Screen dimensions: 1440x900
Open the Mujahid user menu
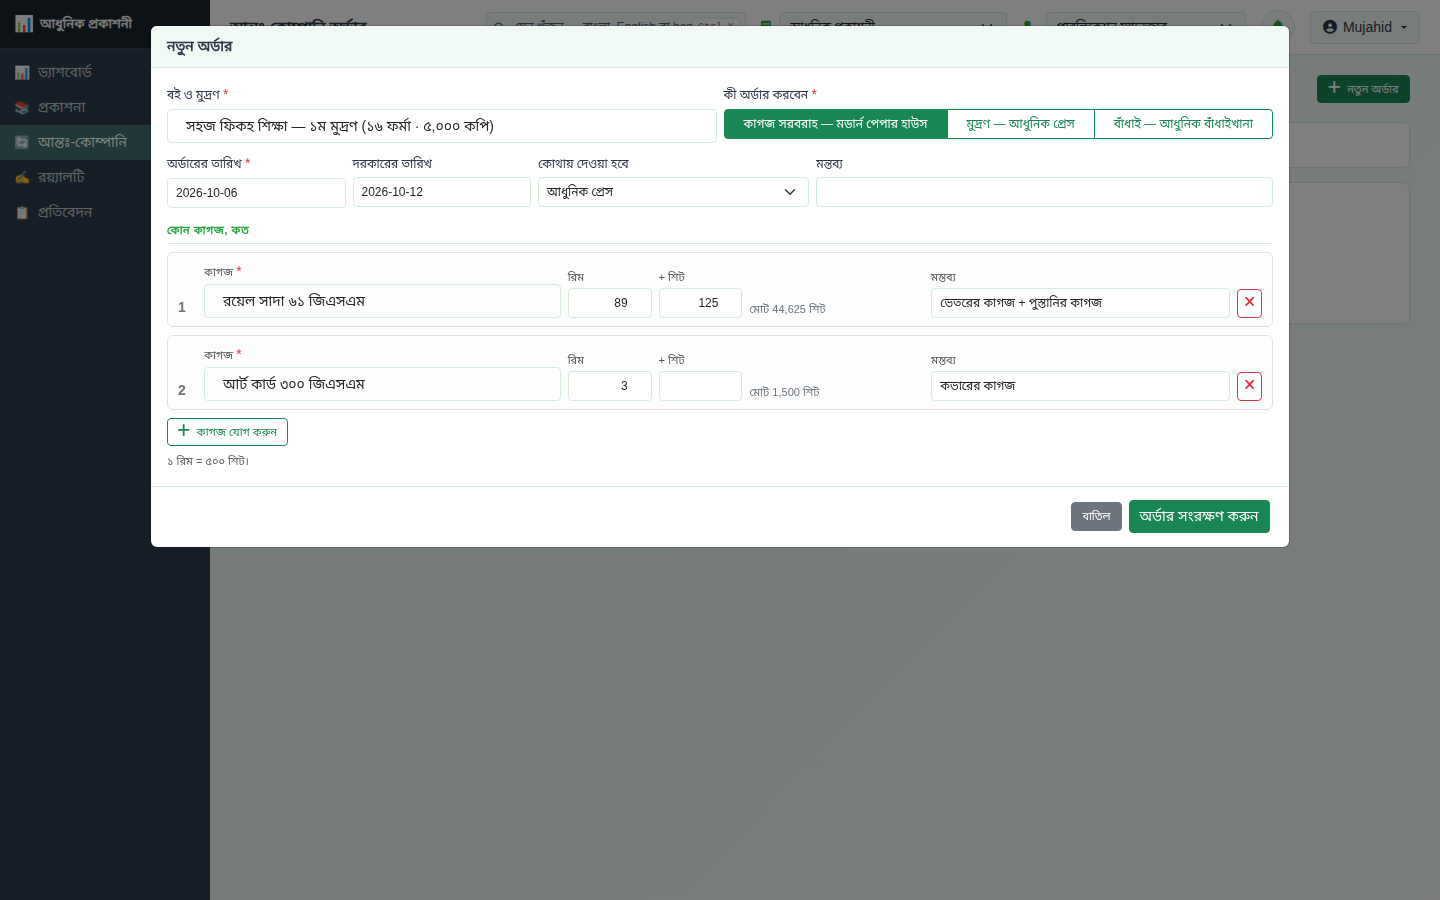[x=1364, y=27]
